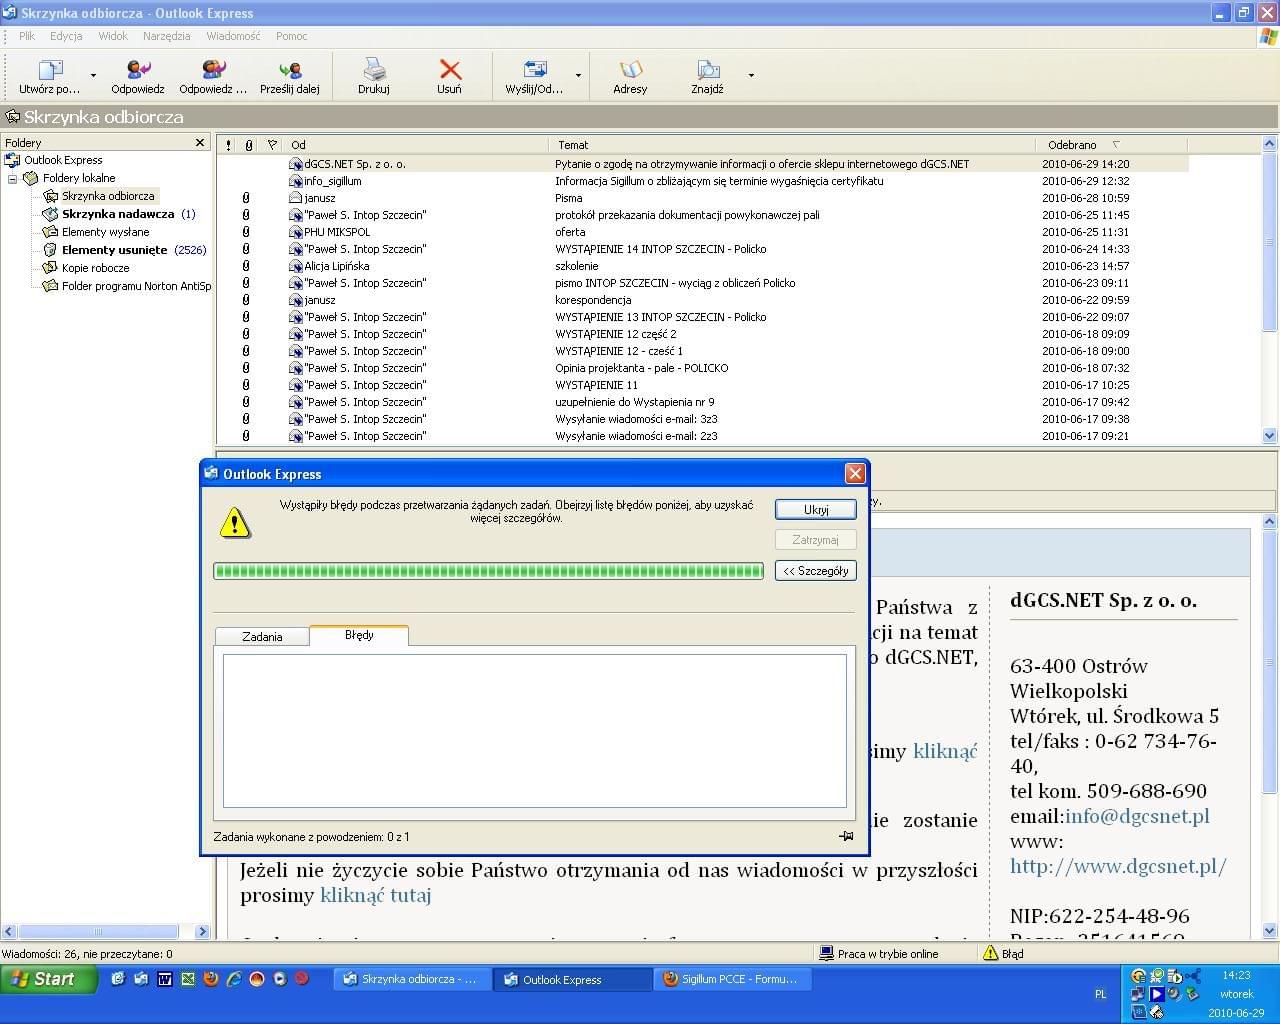
Task: Select message titled Opinia projektanta - pale - POLICKO
Action: pos(702,368)
